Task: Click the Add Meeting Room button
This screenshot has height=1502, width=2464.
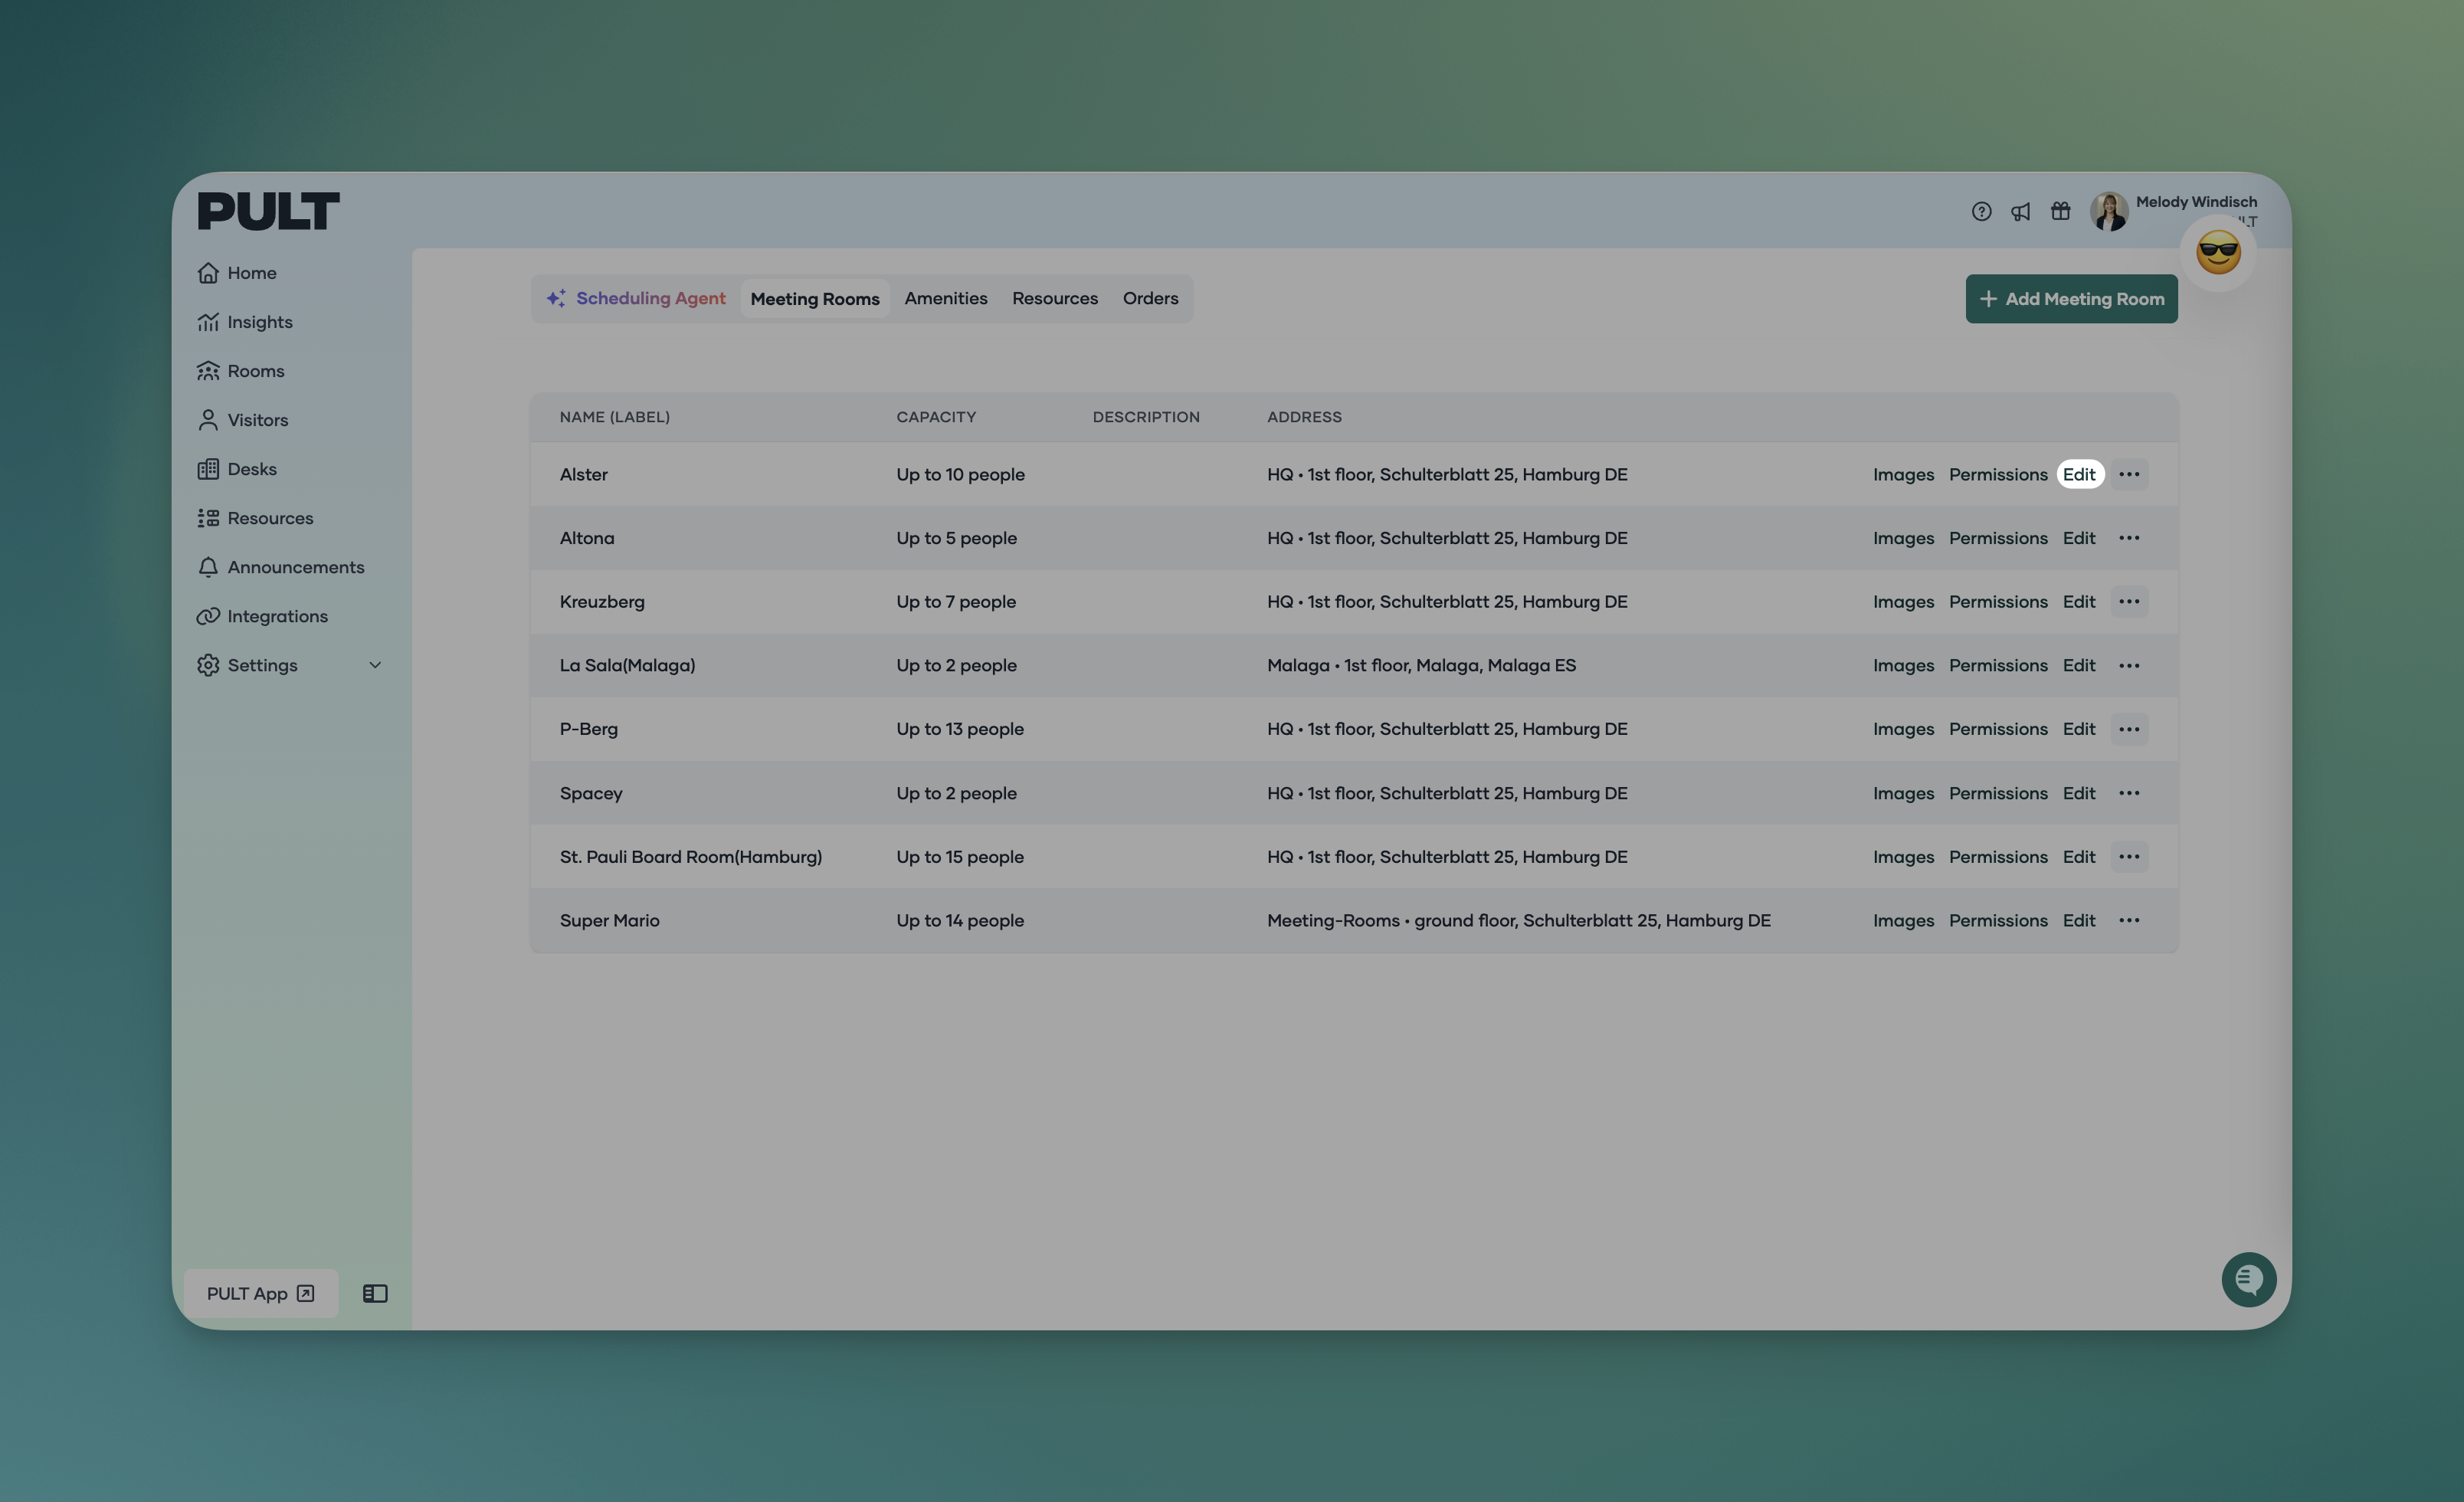Action: [2071, 299]
